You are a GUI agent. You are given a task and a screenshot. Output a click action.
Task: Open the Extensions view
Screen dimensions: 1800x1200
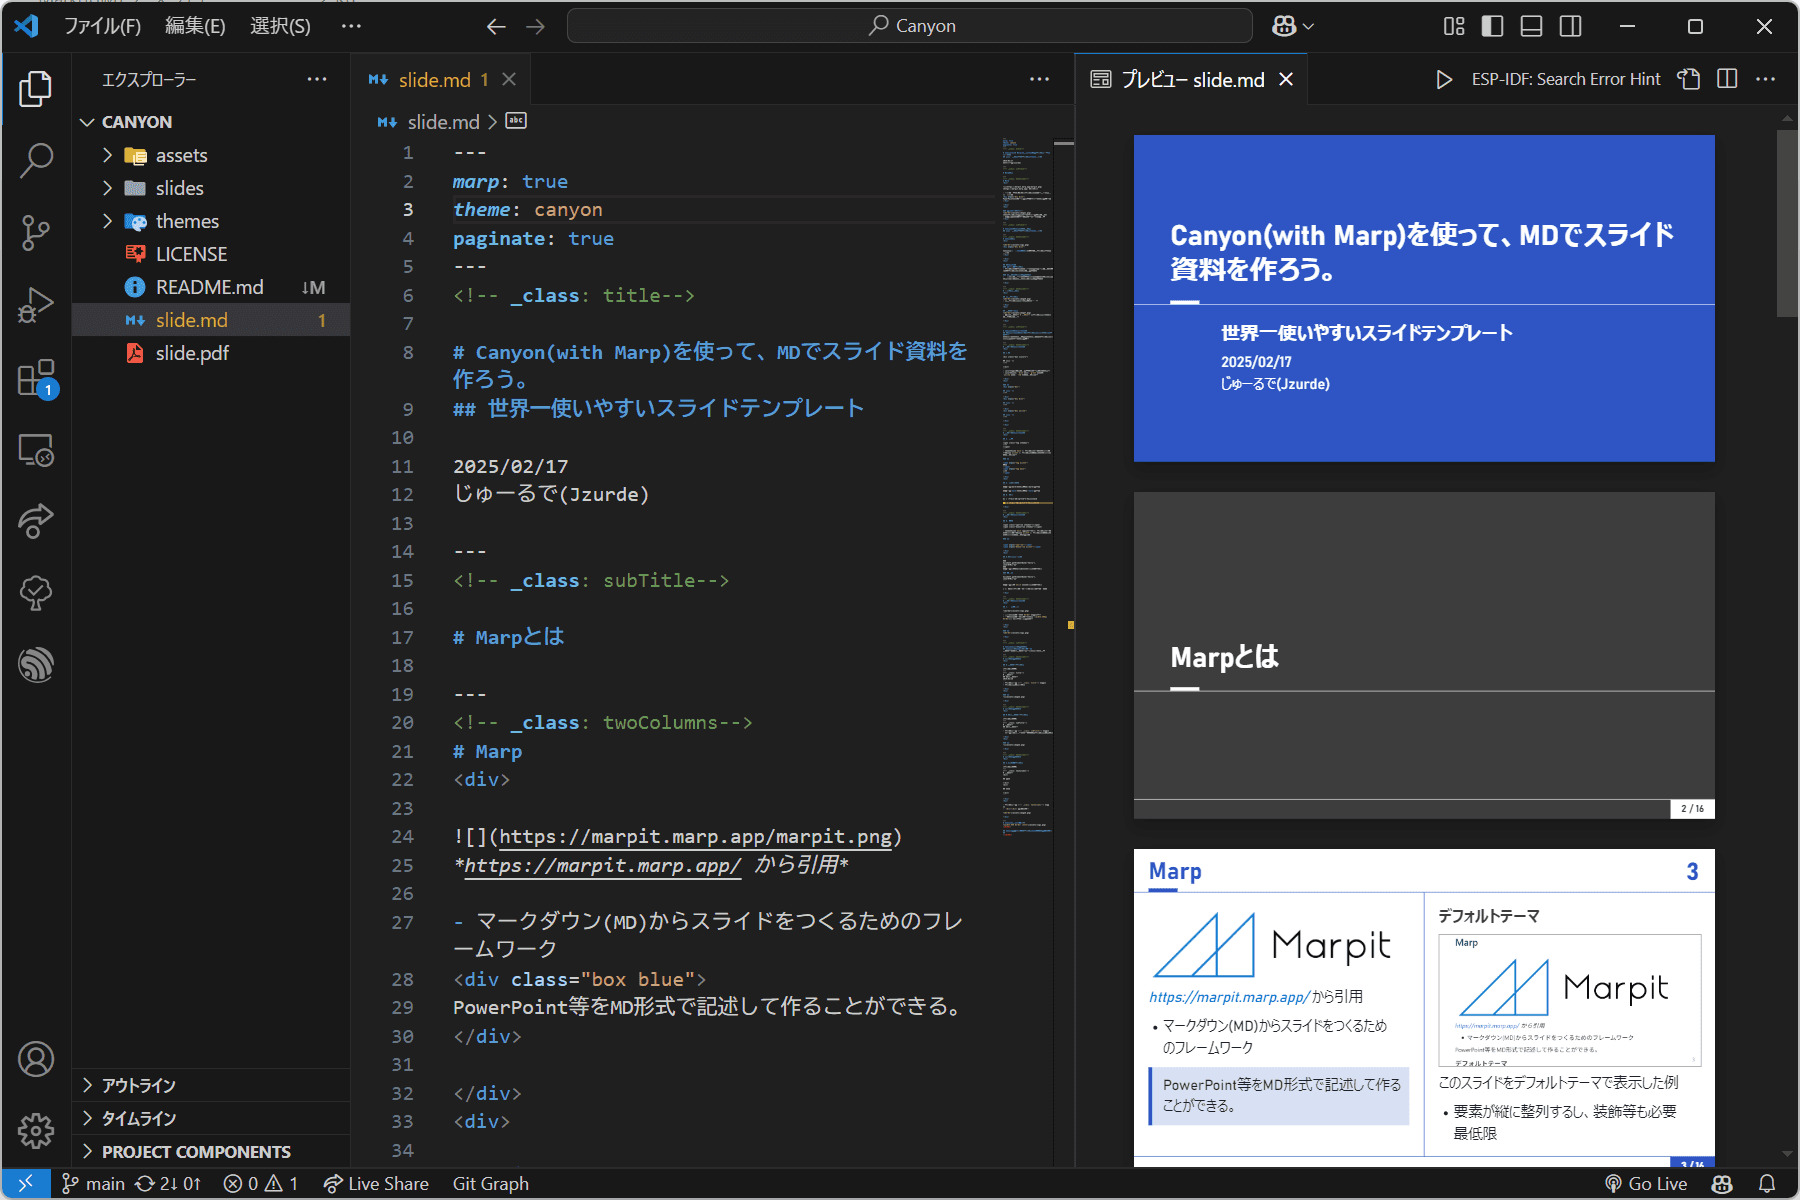(x=36, y=378)
